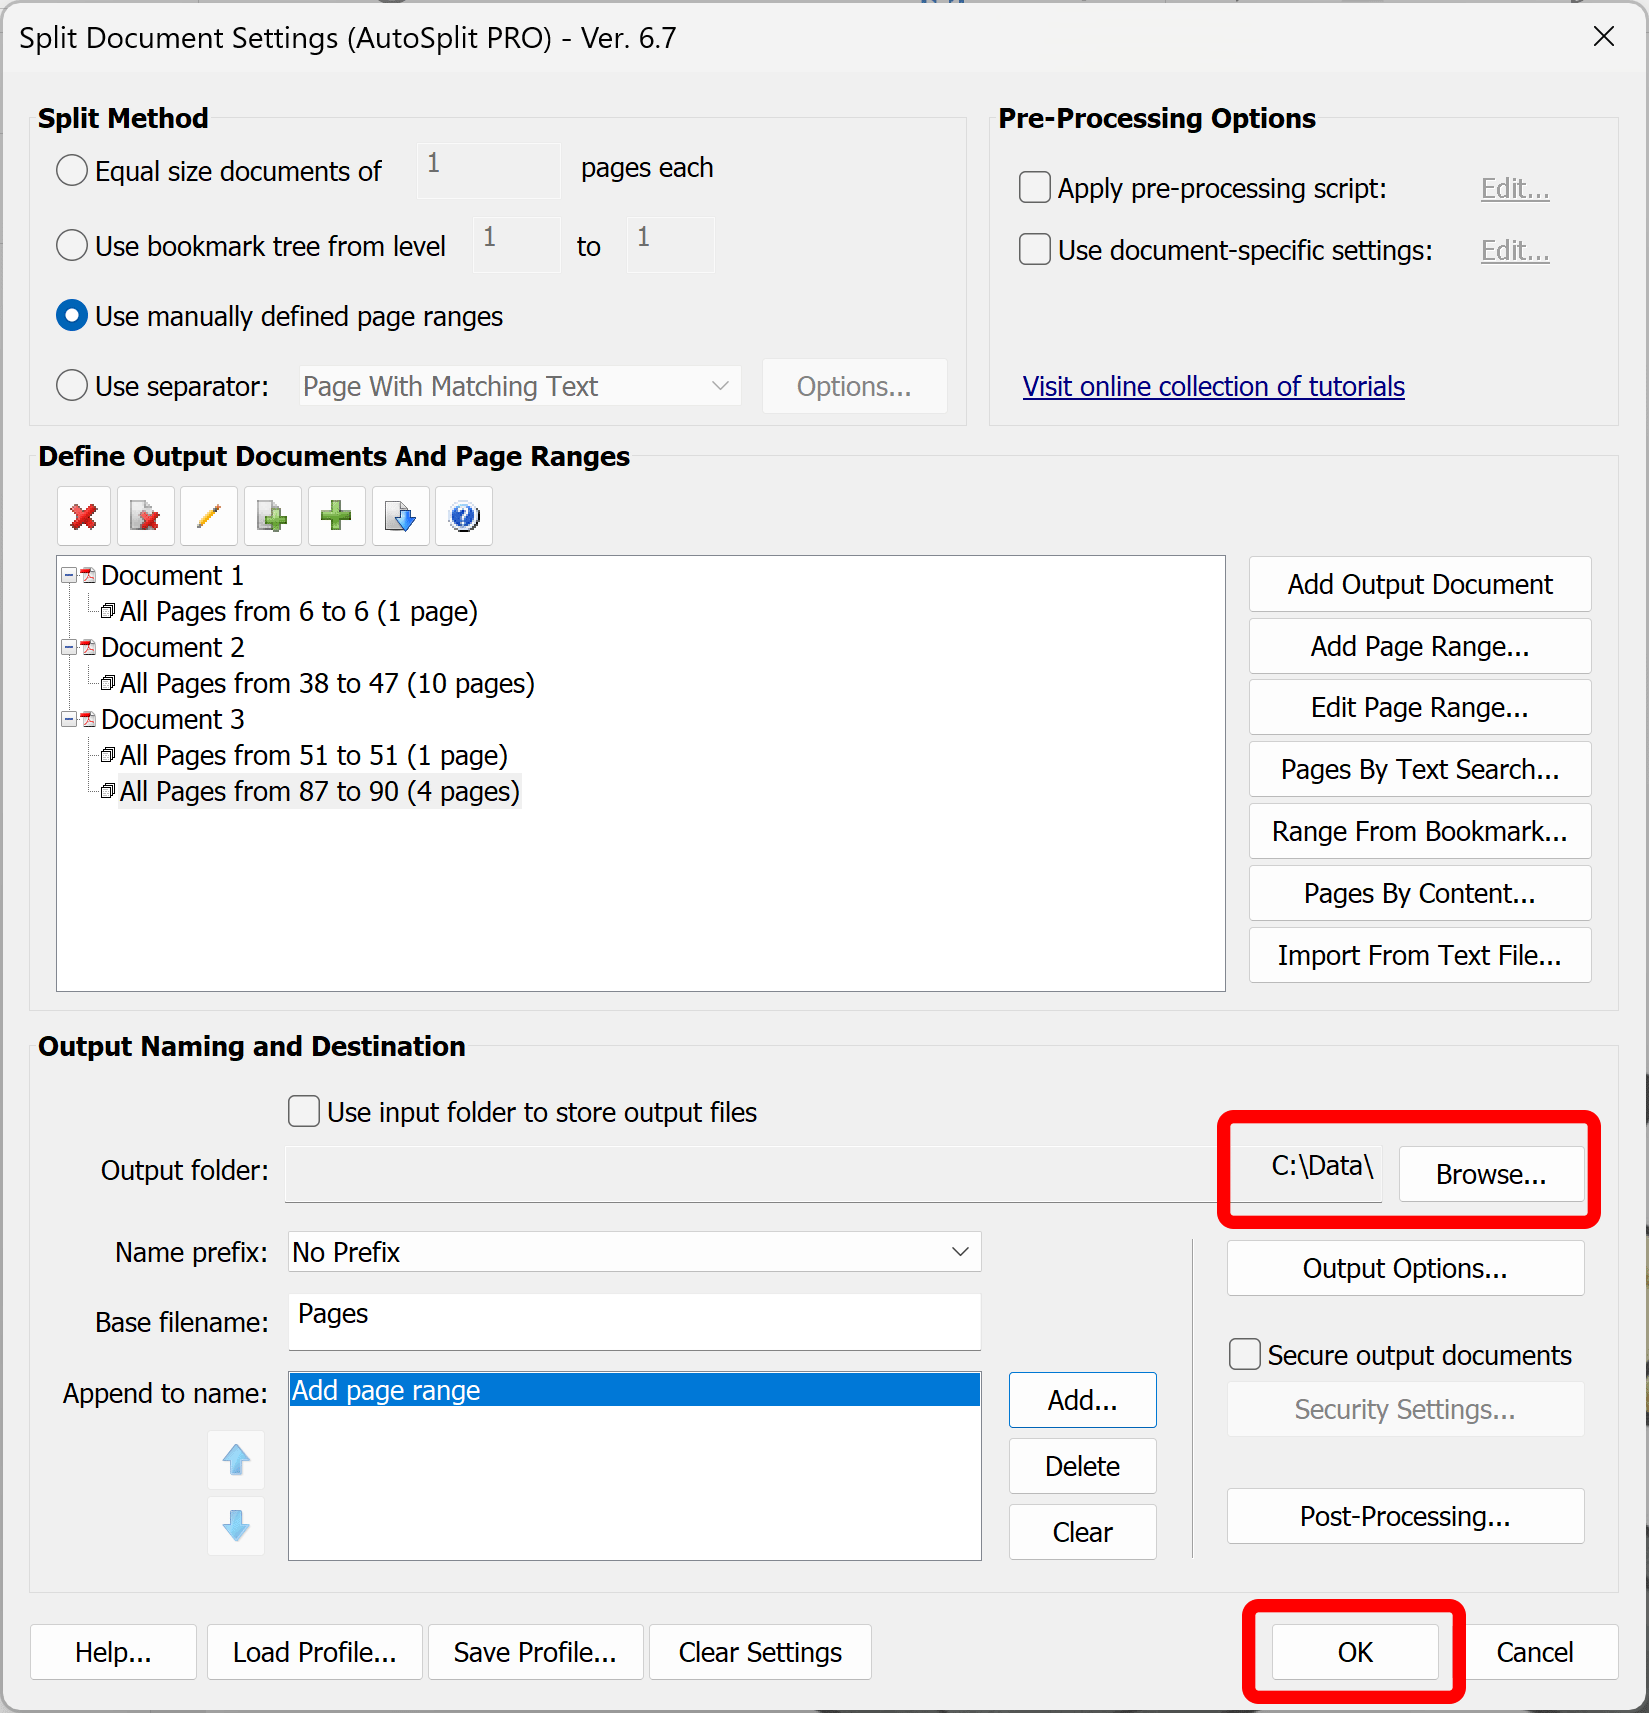Click the Browse button for output folder

(1491, 1174)
